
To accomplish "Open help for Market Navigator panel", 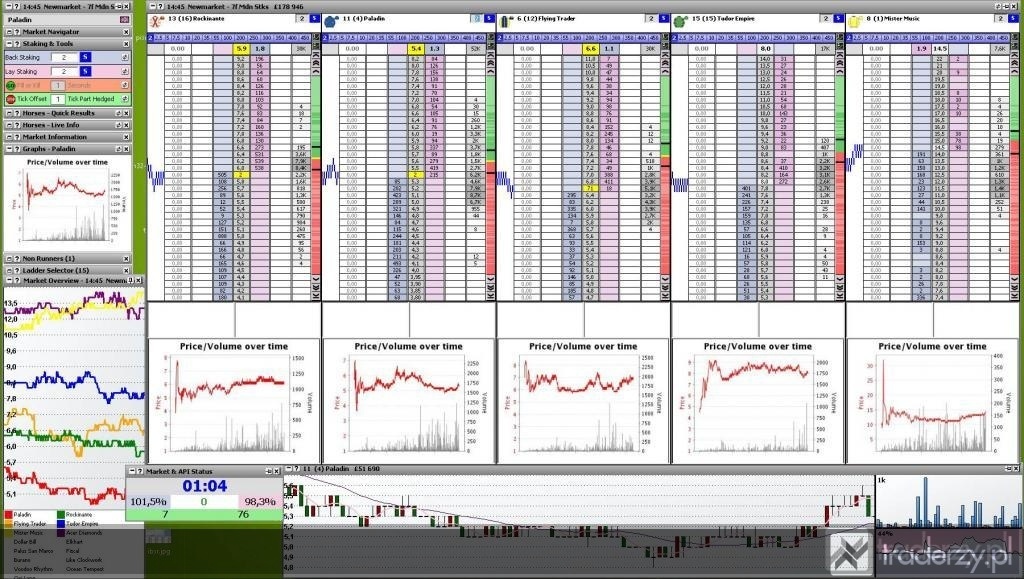I will click(17, 31).
